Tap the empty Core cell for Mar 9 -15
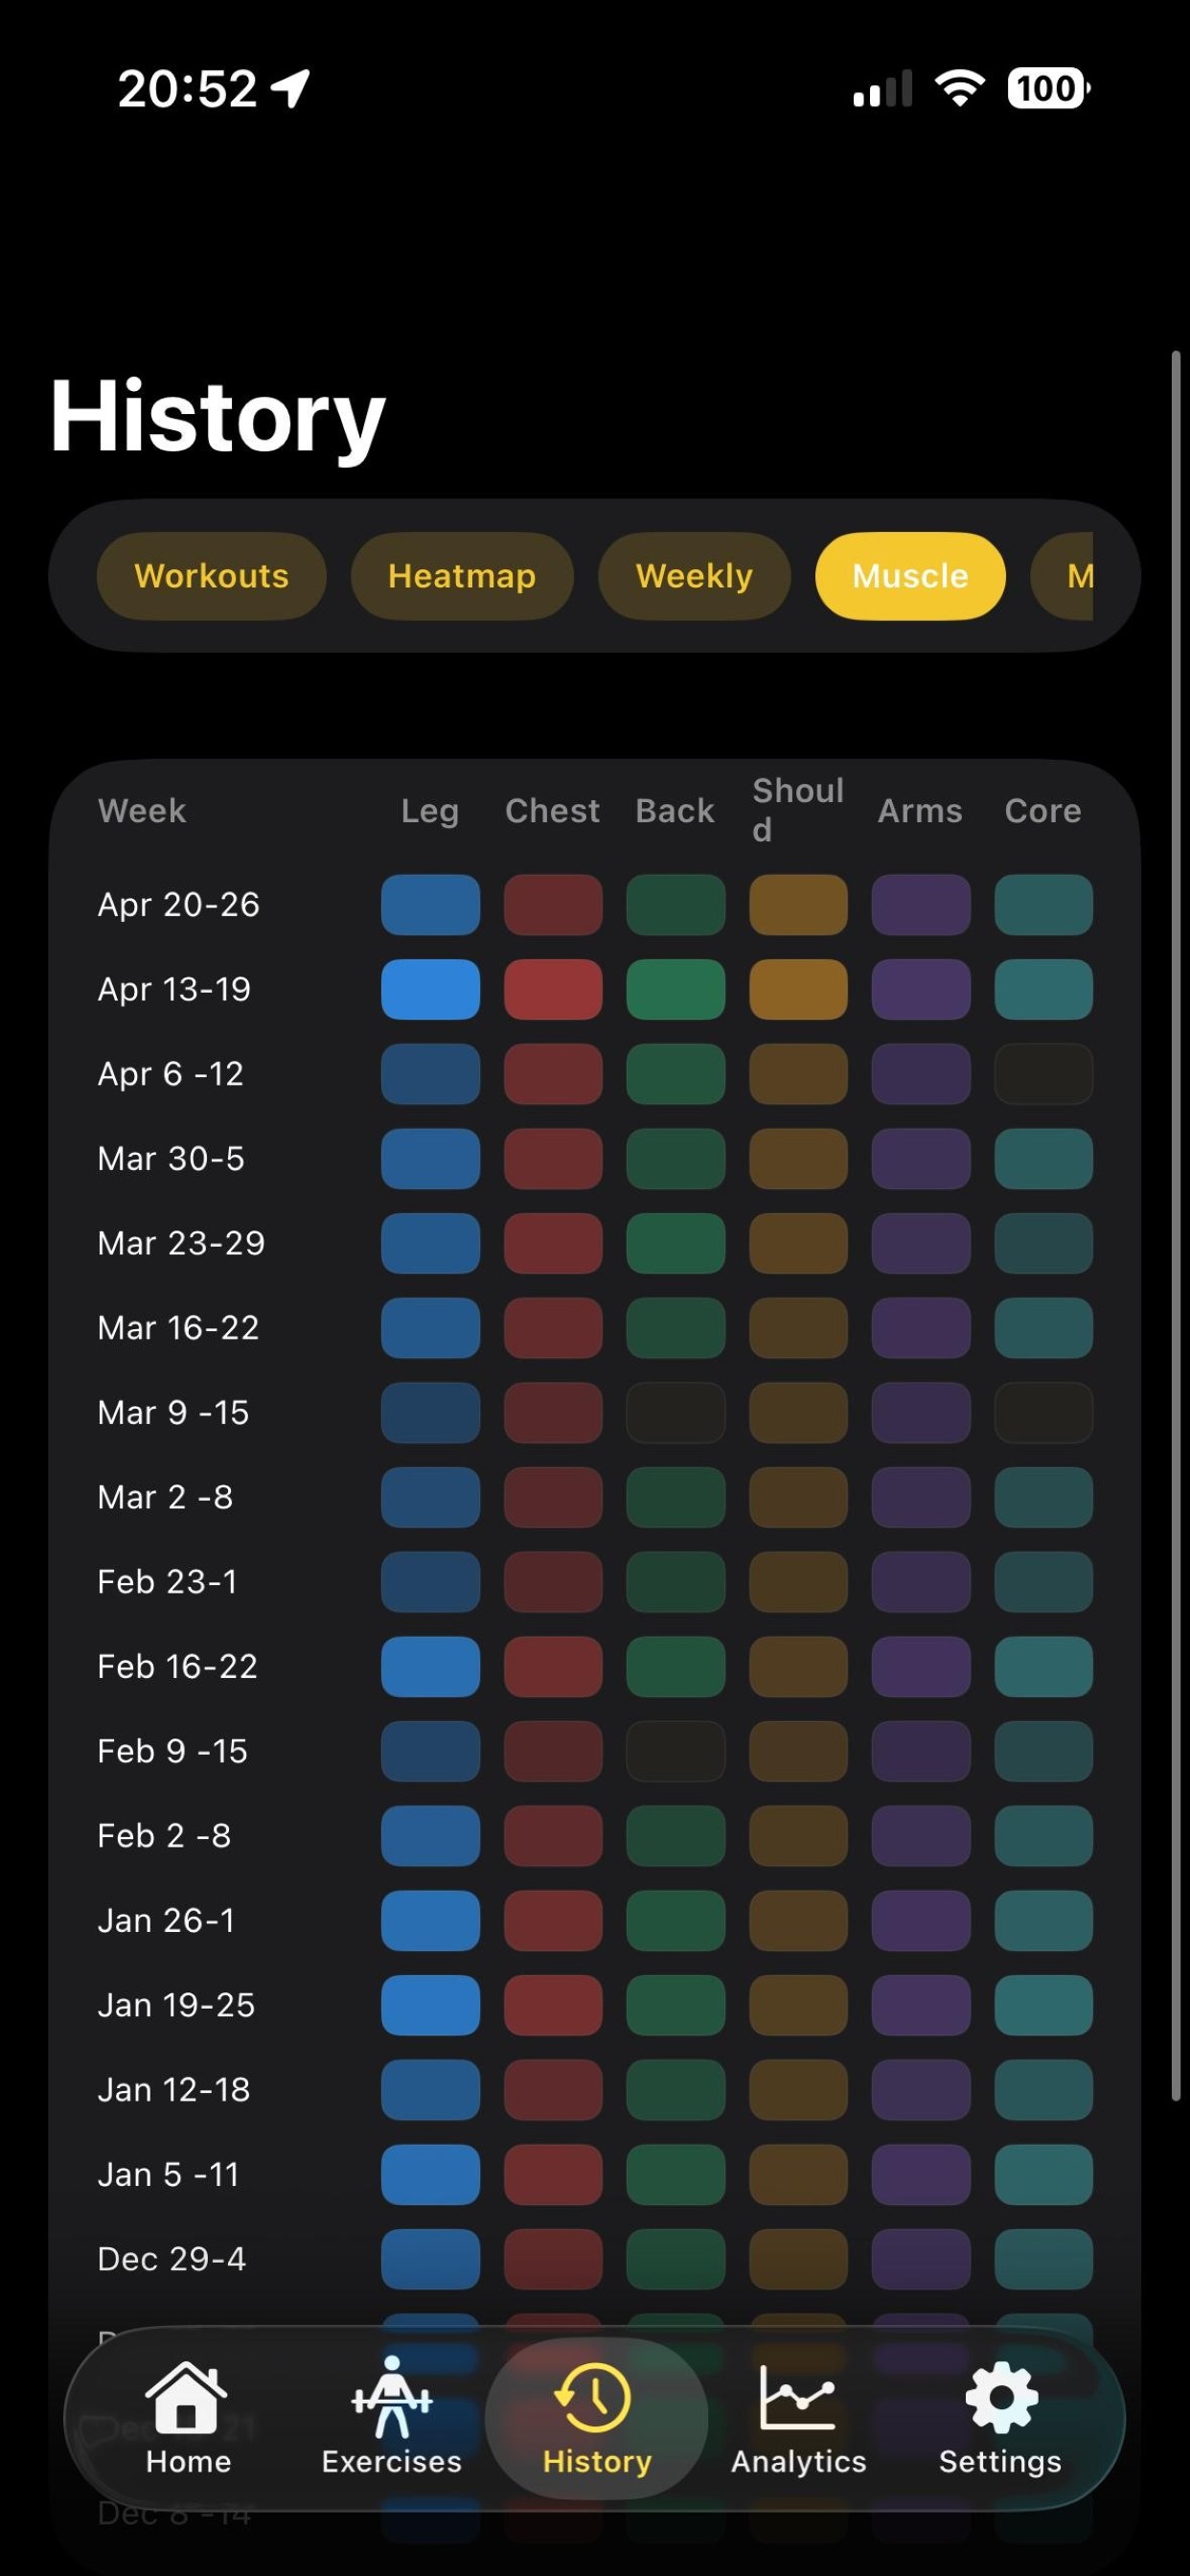The height and width of the screenshot is (2576, 1190). click(1043, 1413)
